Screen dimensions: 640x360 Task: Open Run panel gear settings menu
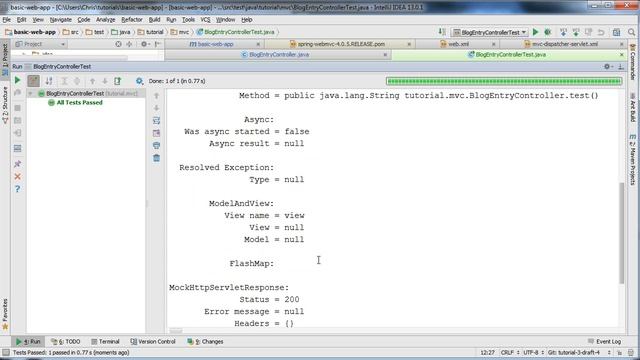coord(608,67)
